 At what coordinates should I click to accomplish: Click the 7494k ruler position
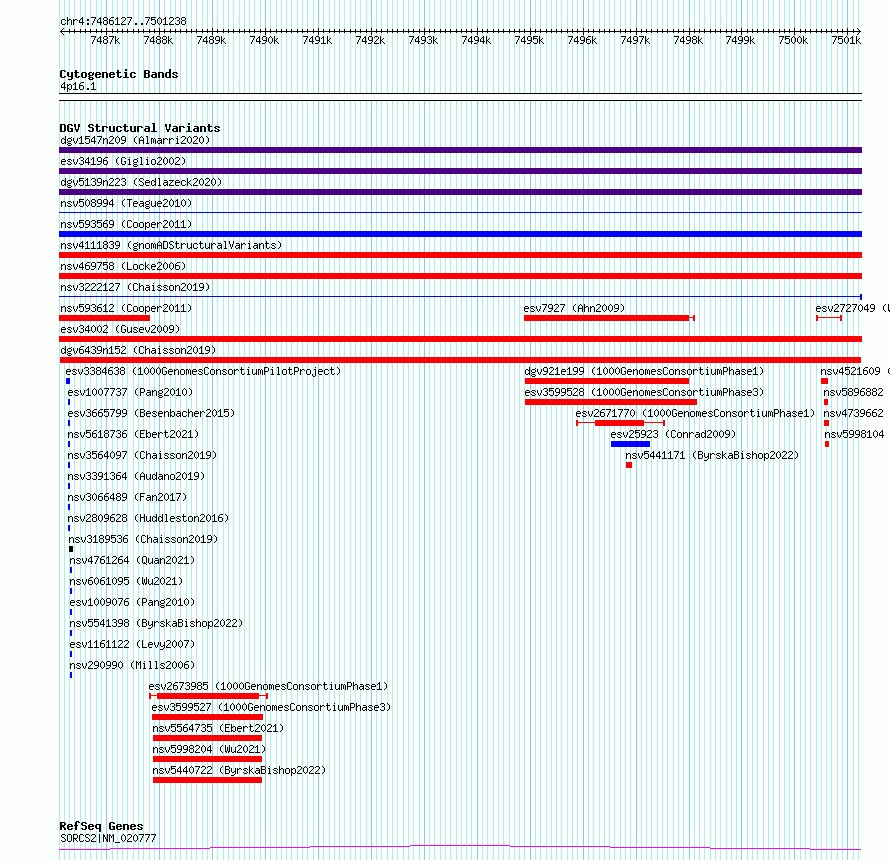click(476, 40)
